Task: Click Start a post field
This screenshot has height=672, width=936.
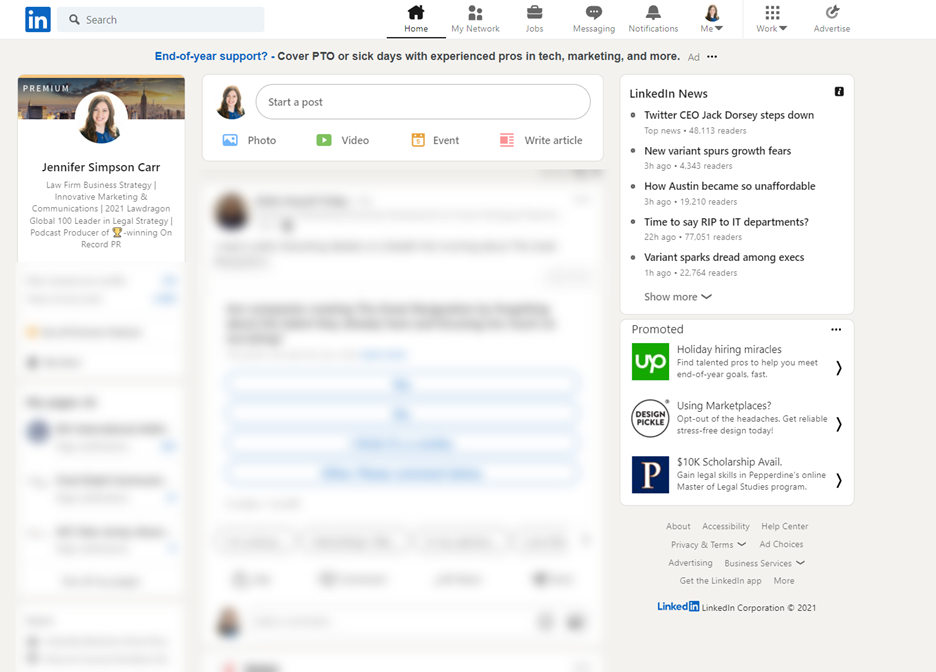Action: [x=423, y=102]
